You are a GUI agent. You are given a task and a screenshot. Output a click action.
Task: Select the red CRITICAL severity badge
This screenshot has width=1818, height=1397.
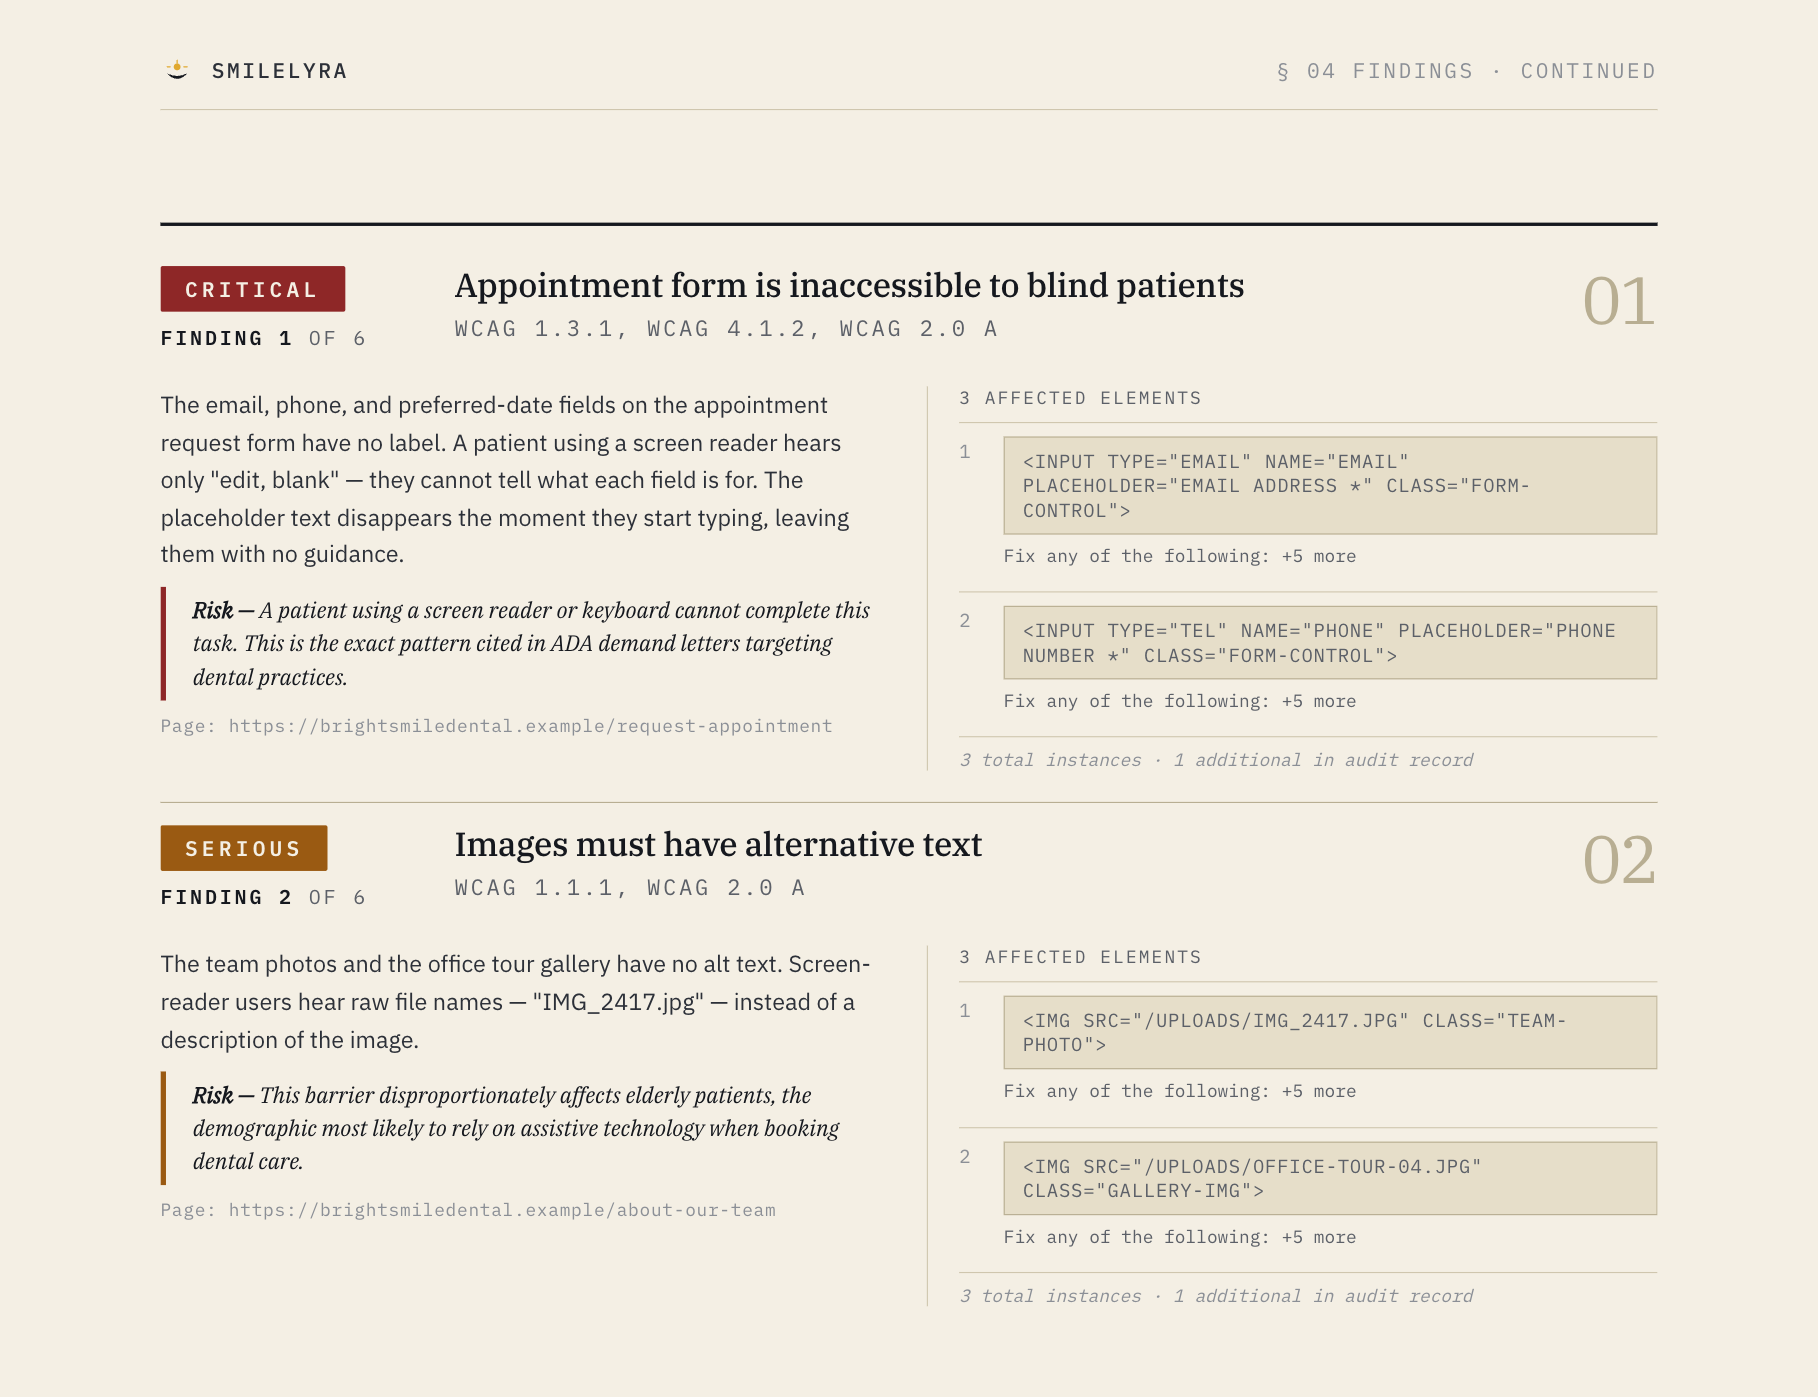tap(253, 289)
